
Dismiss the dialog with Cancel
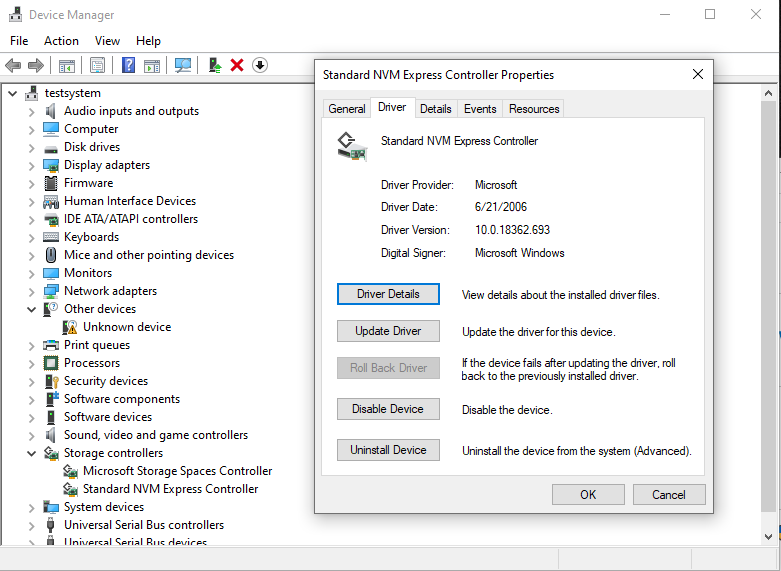click(x=668, y=494)
